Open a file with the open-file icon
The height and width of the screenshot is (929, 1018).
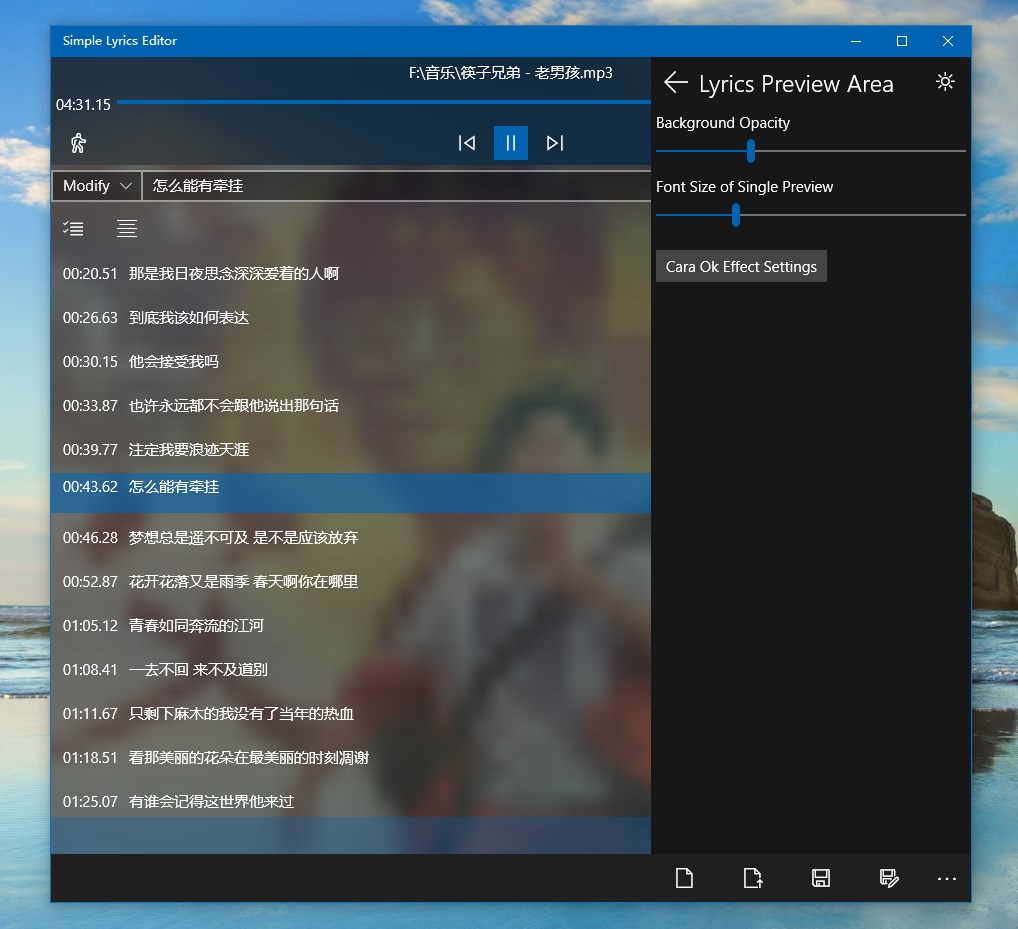coord(752,878)
